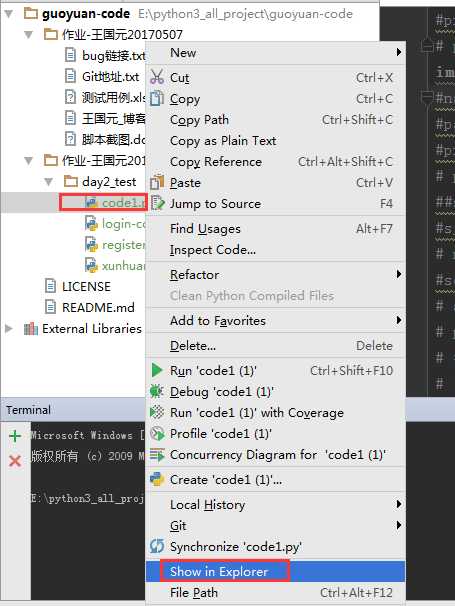
Task: Collapse the day2_test folder
Action: point(48,182)
